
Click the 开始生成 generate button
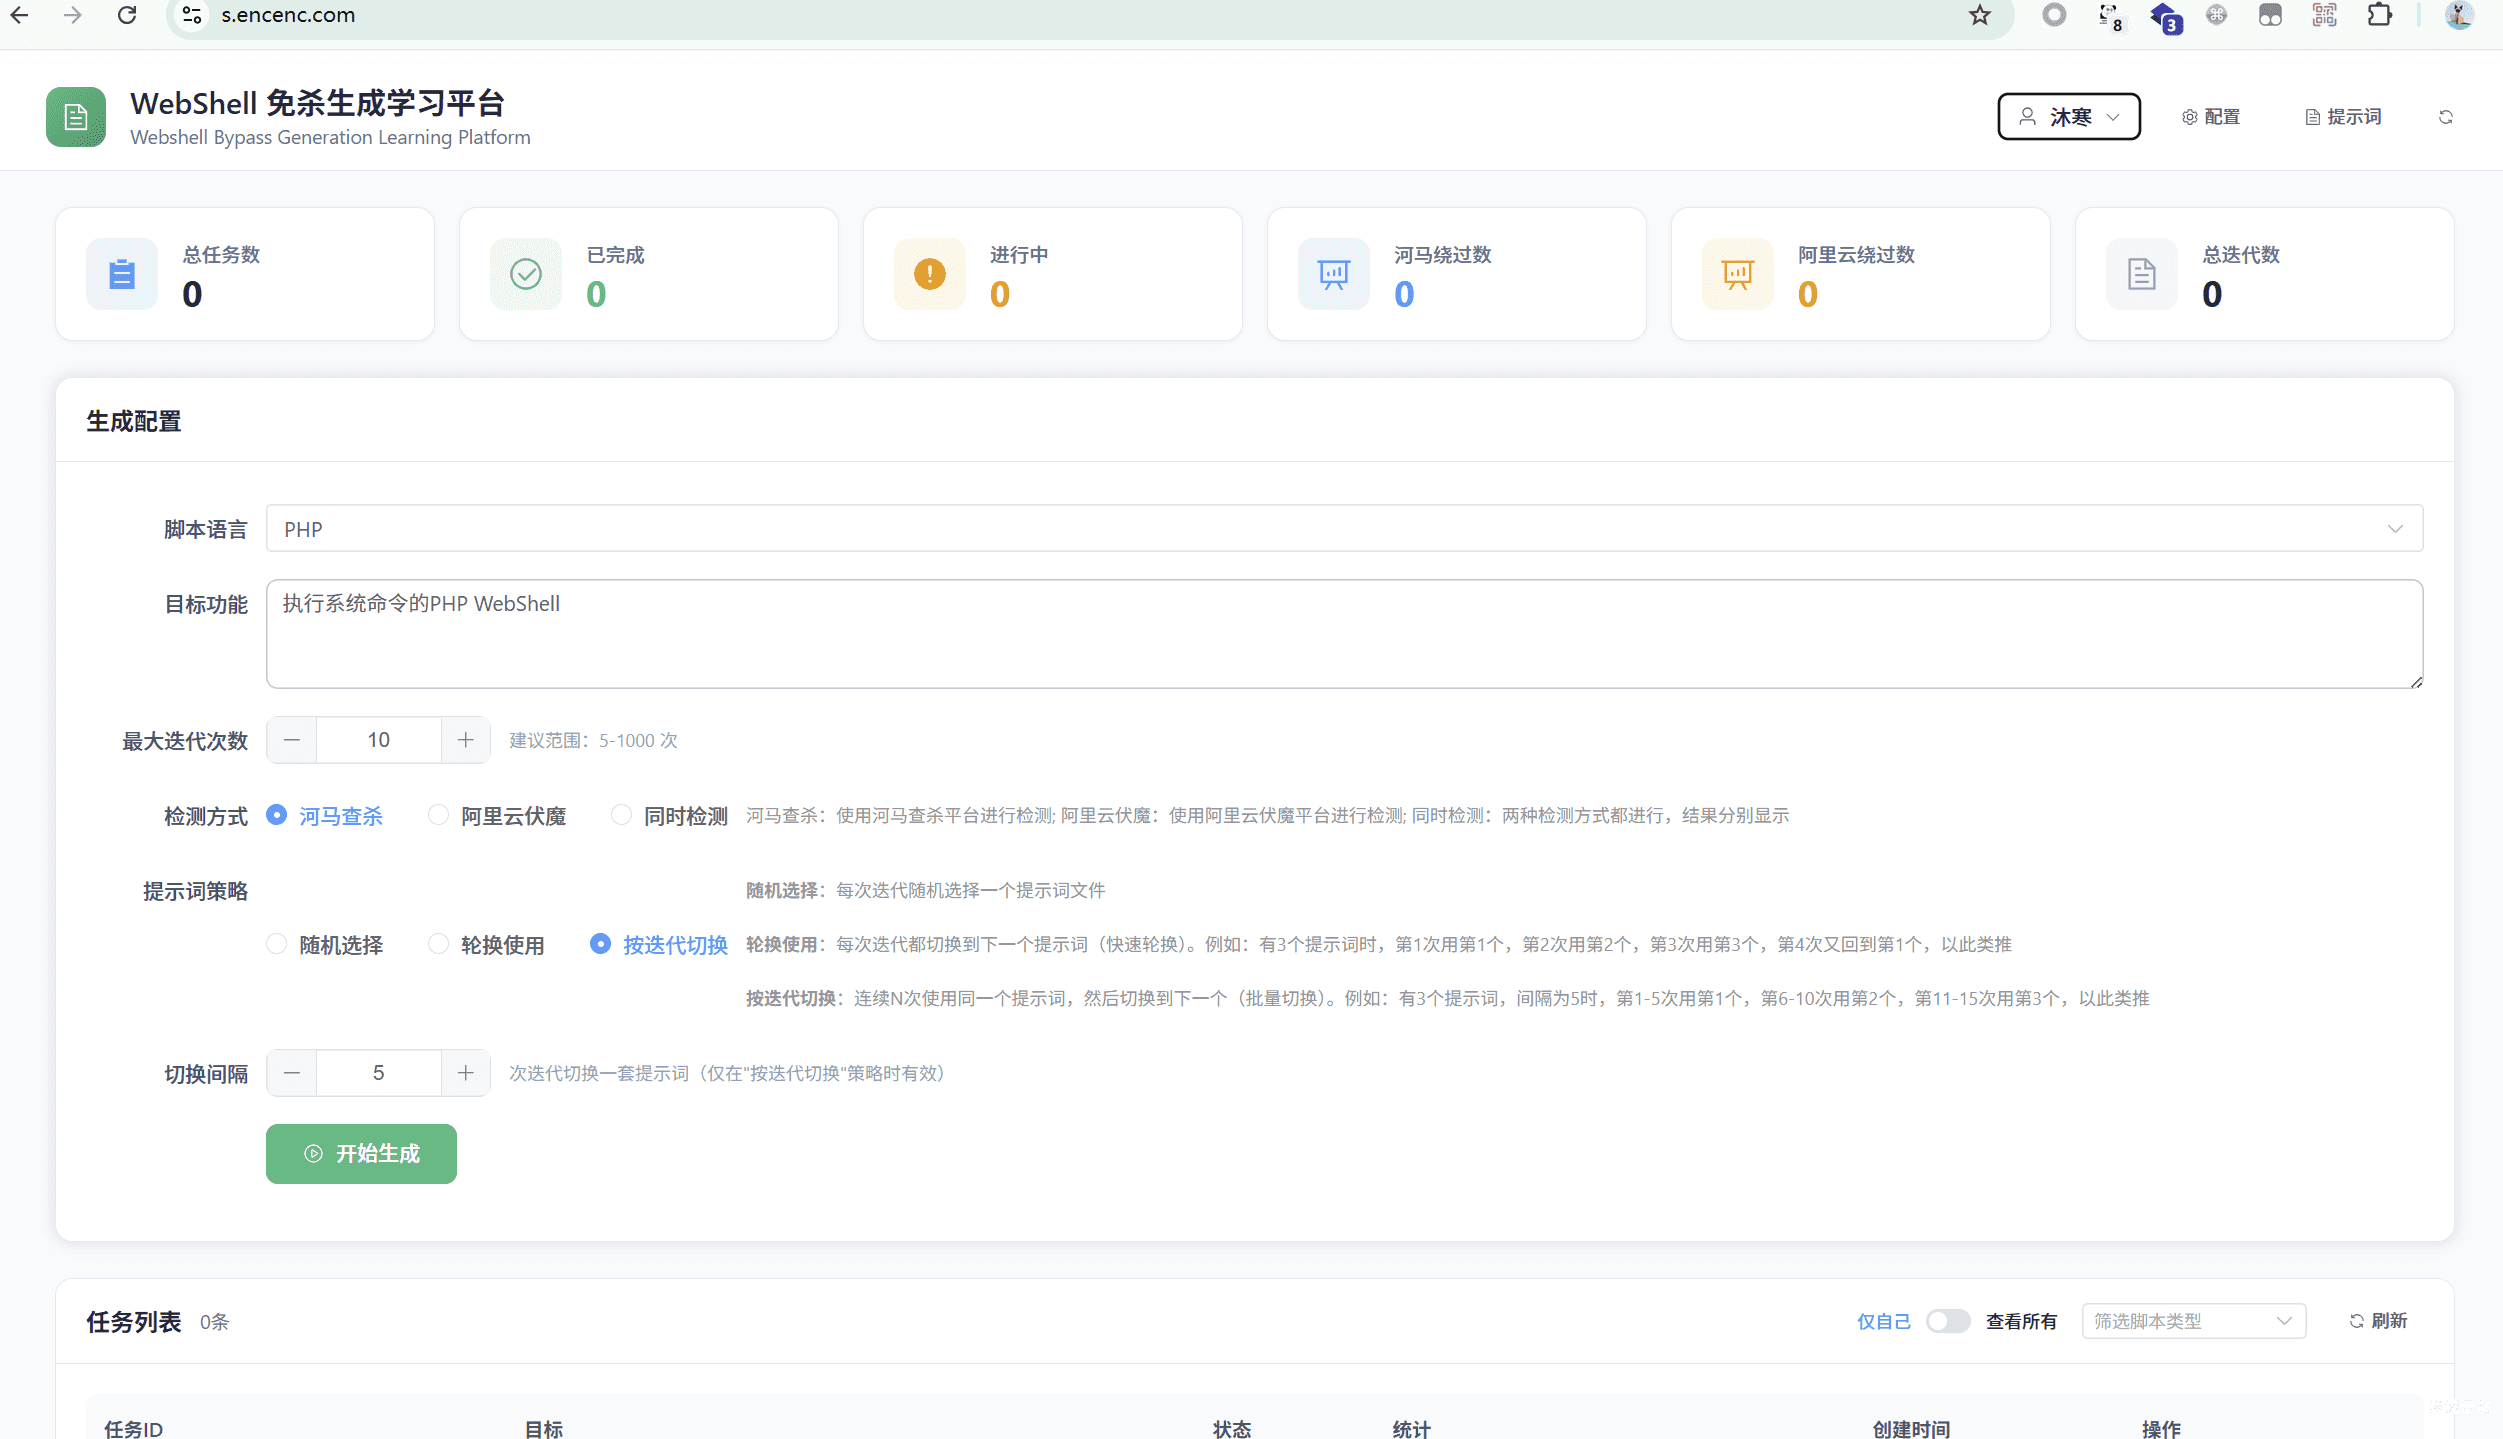360,1153
